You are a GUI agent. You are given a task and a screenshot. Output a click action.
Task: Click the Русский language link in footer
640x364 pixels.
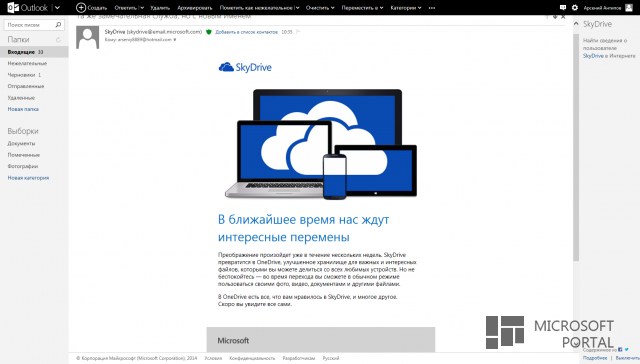331,358
